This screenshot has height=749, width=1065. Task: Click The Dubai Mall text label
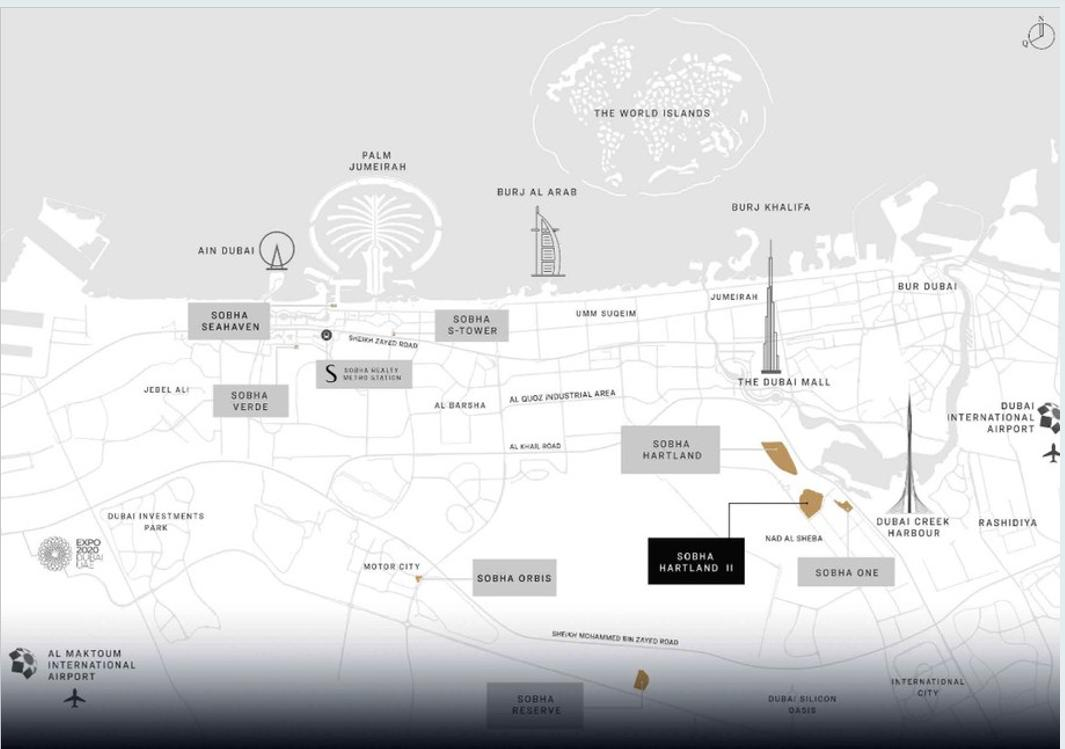pyautogui.click(x=784, y=382)
